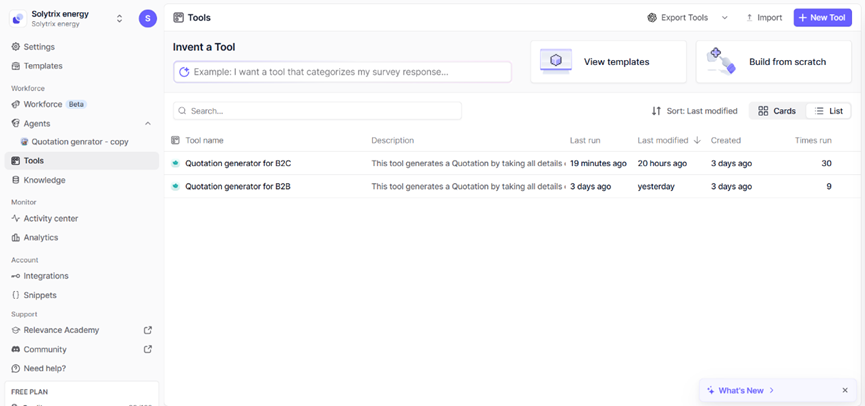Click the 'yesterday' last modified cell
Viewport: 865px width, 406px height.
656,186
